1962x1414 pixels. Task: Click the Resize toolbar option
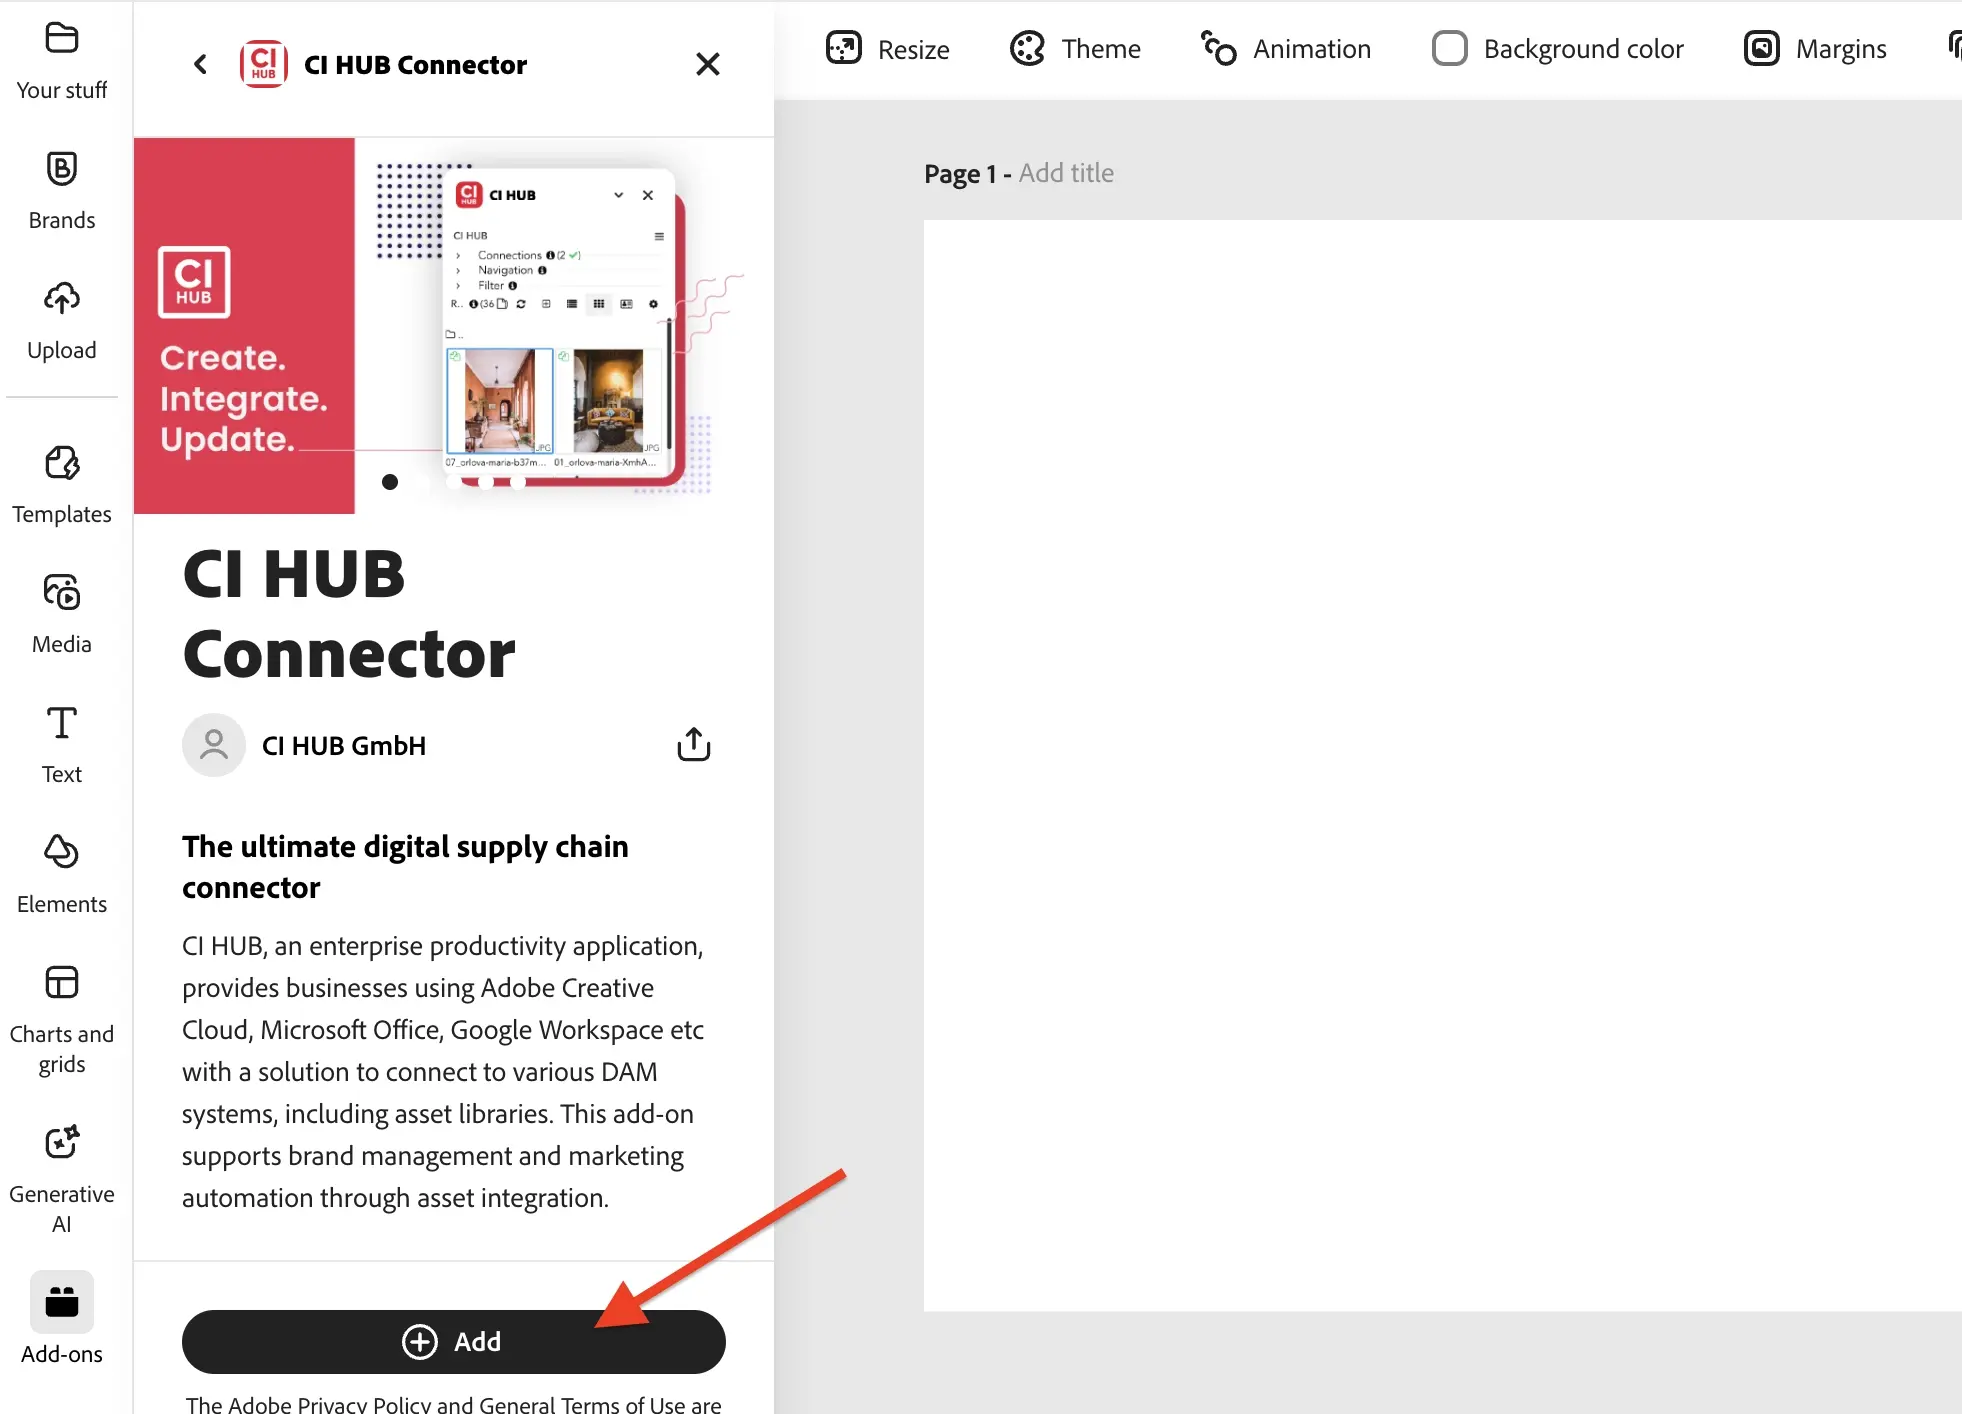[x=888, y=49]
